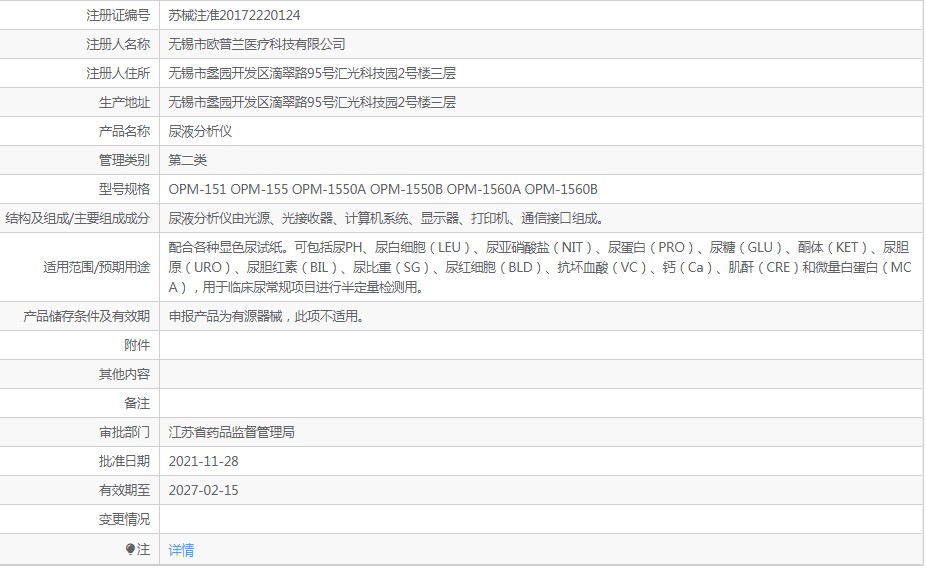Click the 适用范围/预期用途 label
Image resolution: width=927 pixels, height=568 pixels.
click(96, 267)
